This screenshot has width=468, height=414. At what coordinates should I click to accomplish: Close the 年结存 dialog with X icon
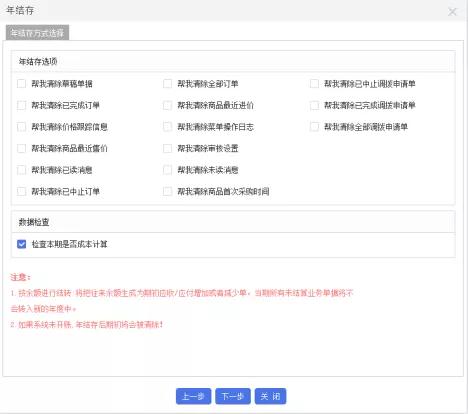(452, 12)
